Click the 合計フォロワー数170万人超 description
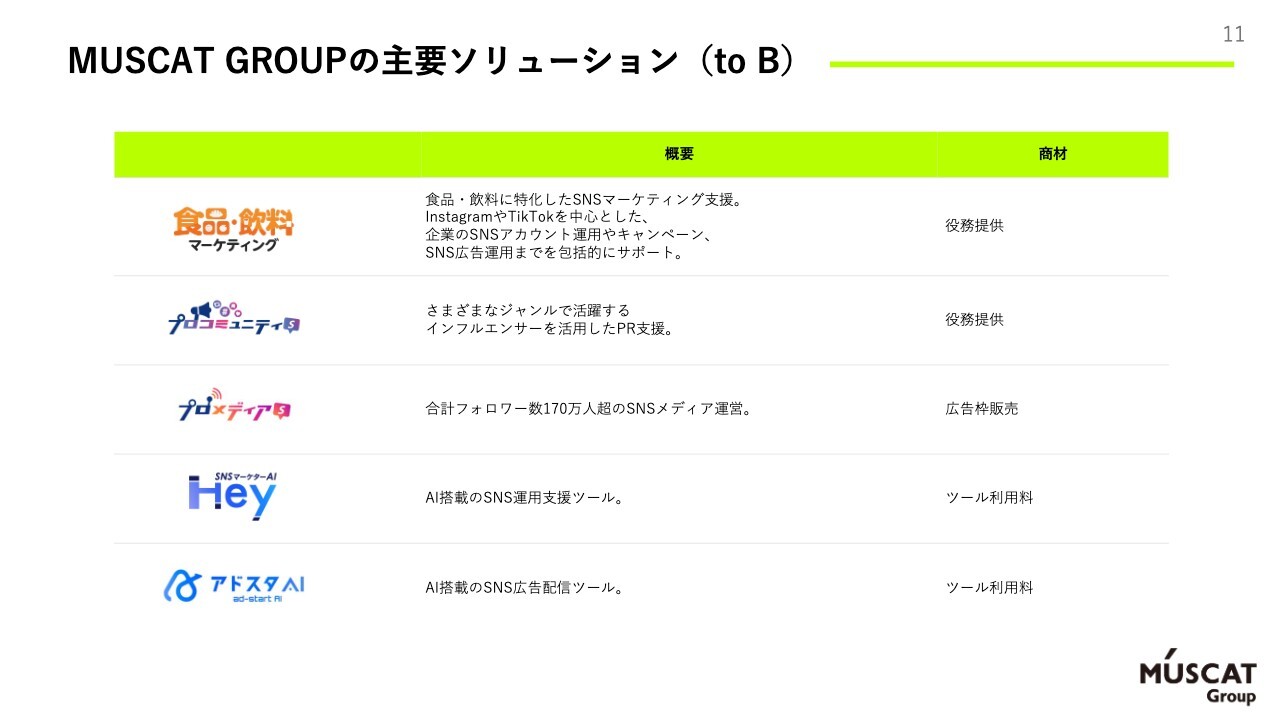Viewport: 1280px width, 720px height. [x=588, y=408]
